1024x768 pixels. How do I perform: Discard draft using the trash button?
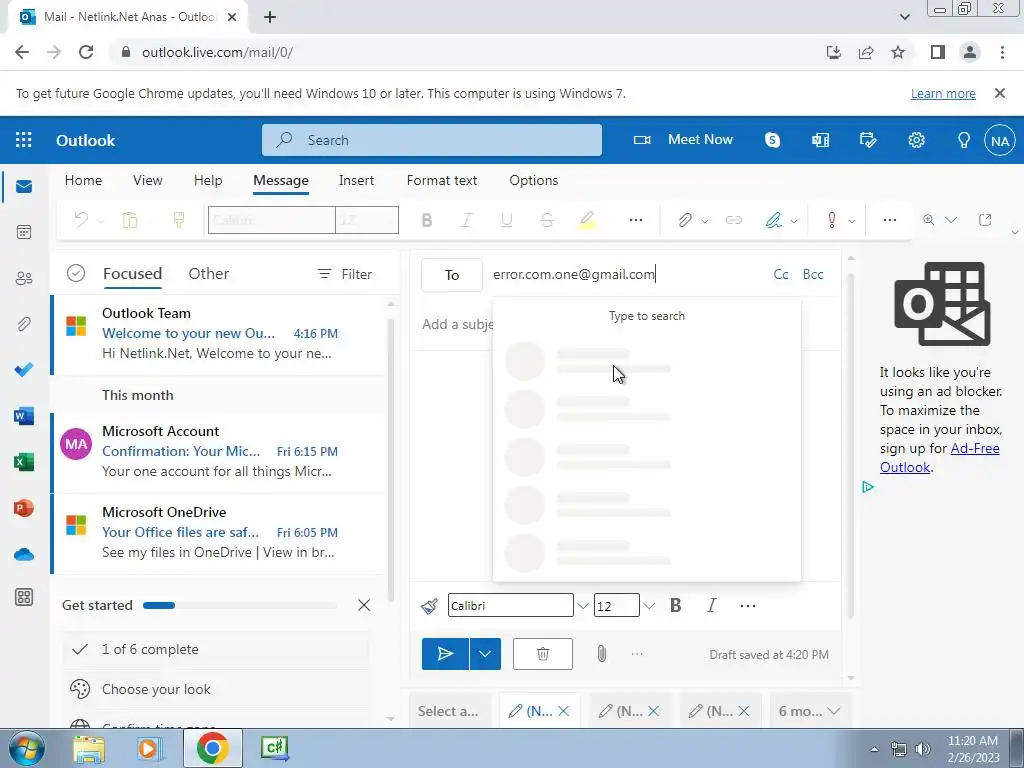pyautogui.click(x=543, y=654)
